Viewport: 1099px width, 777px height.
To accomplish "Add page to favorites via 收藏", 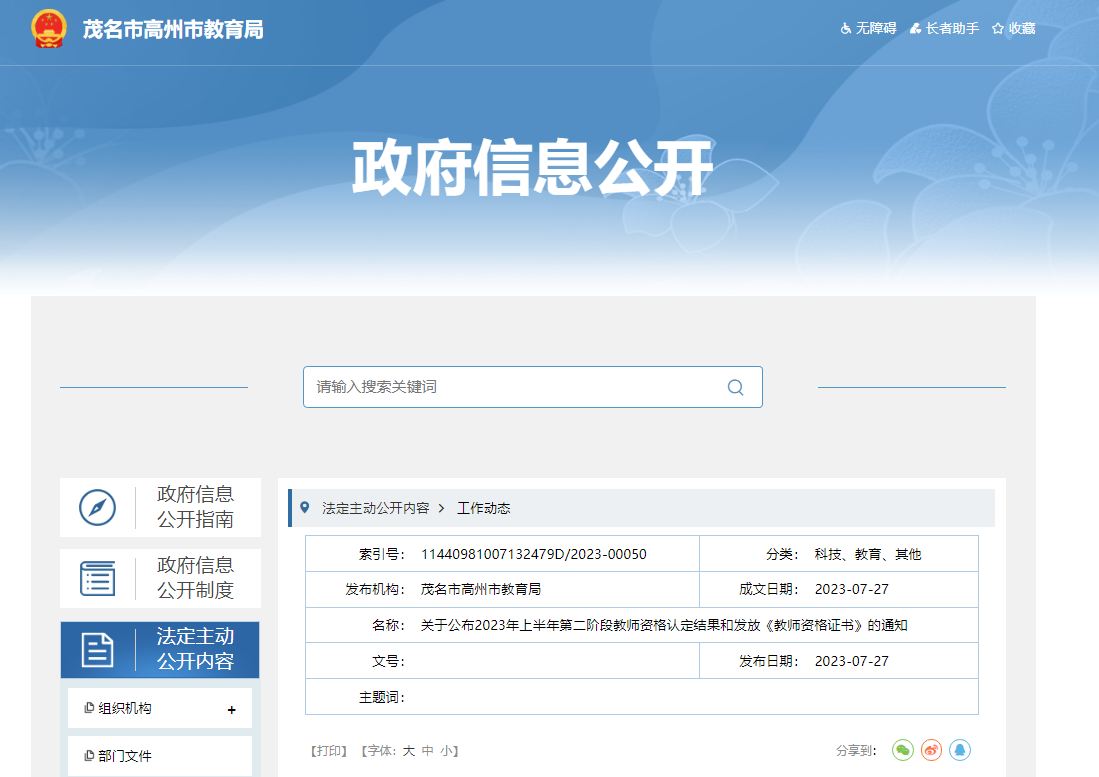I will click(1013, 29).
